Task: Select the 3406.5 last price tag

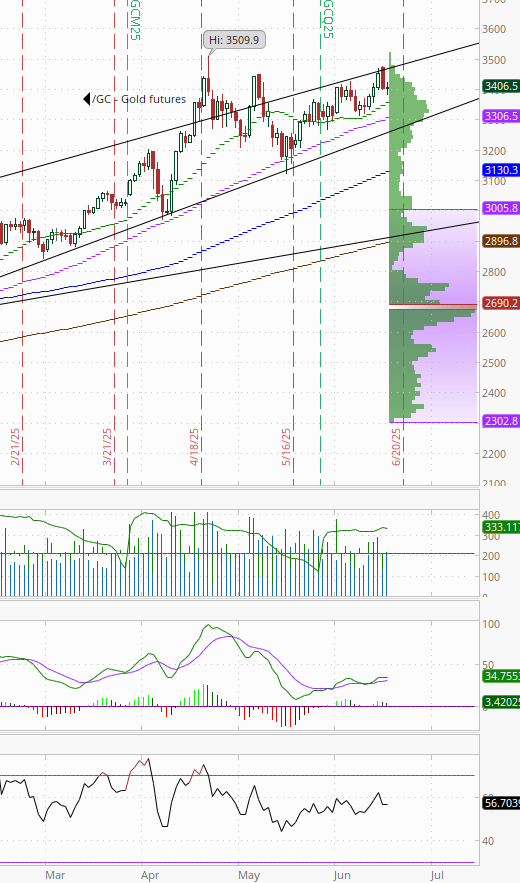Action: pyautogui.click(x=500, y=86)
